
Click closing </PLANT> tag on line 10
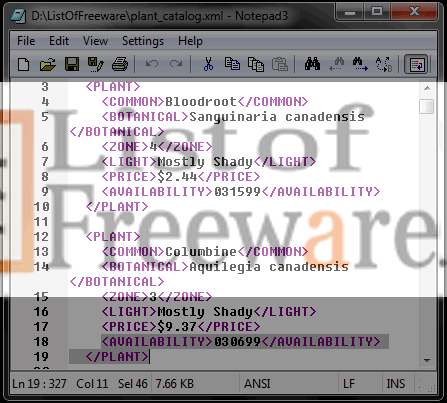(117, 207)
